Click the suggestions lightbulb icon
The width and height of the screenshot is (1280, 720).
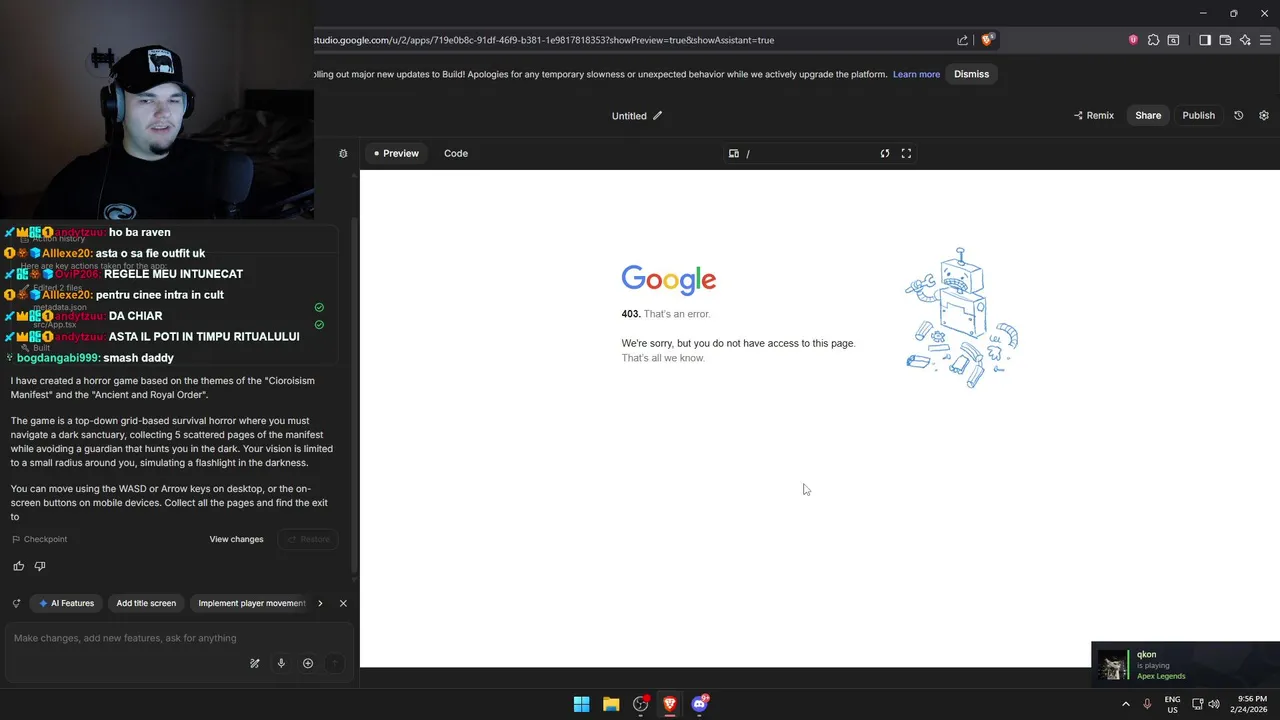click(16, 603)
